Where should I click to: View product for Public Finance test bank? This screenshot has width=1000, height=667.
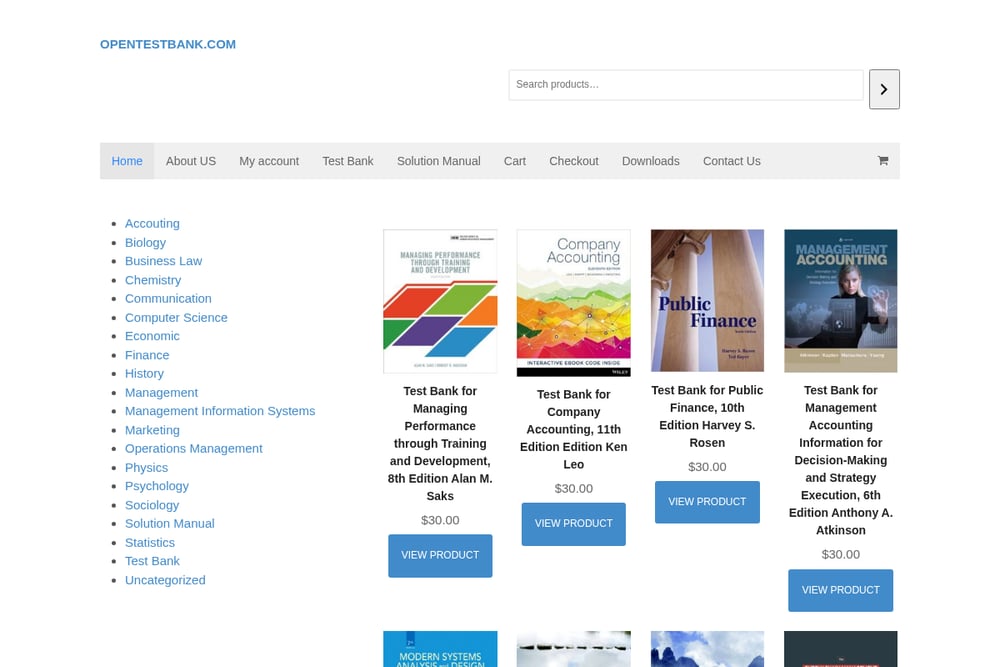[x=707, y=502]
